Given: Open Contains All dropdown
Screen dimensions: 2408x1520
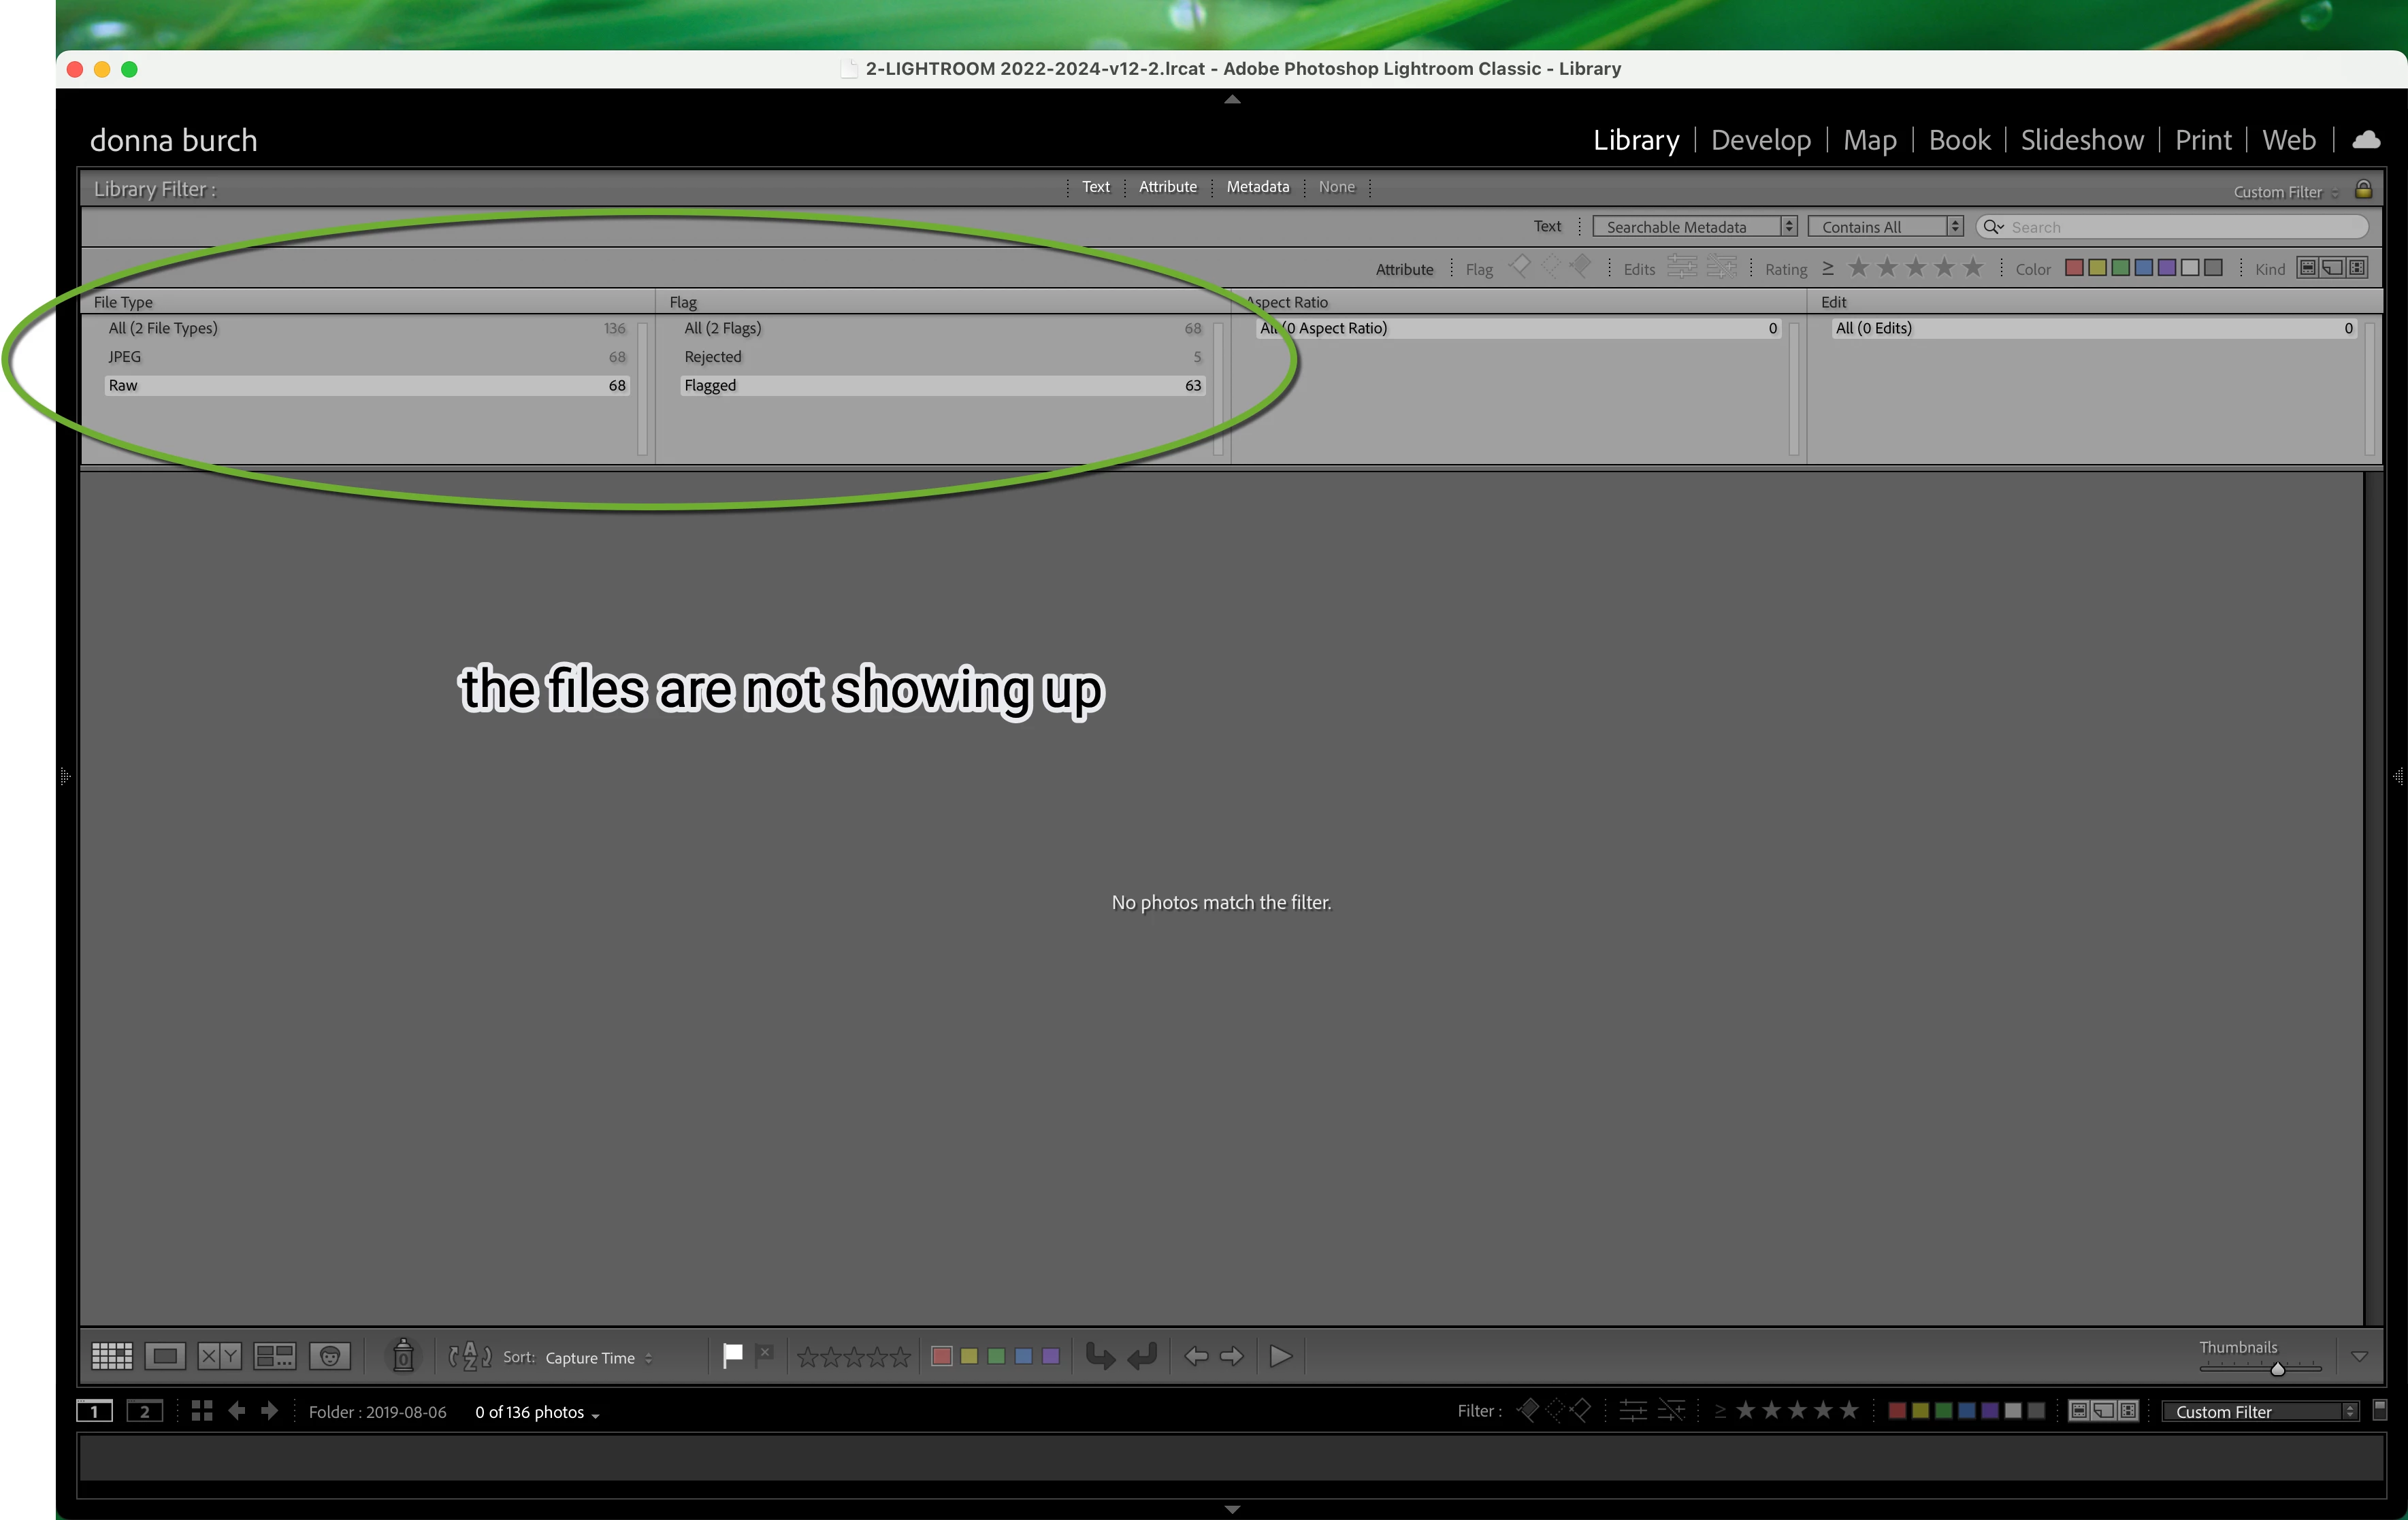Looking at the screenshot, I should (1885, 227).
